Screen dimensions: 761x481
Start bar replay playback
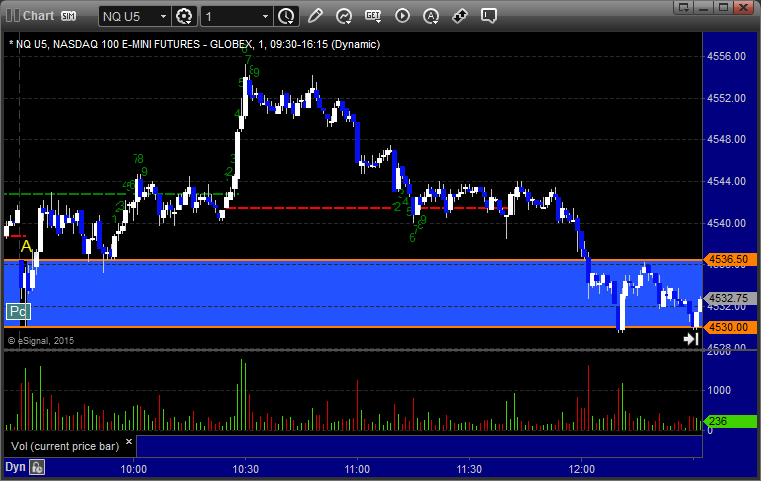pyautogui.click(x=402, y=16)
